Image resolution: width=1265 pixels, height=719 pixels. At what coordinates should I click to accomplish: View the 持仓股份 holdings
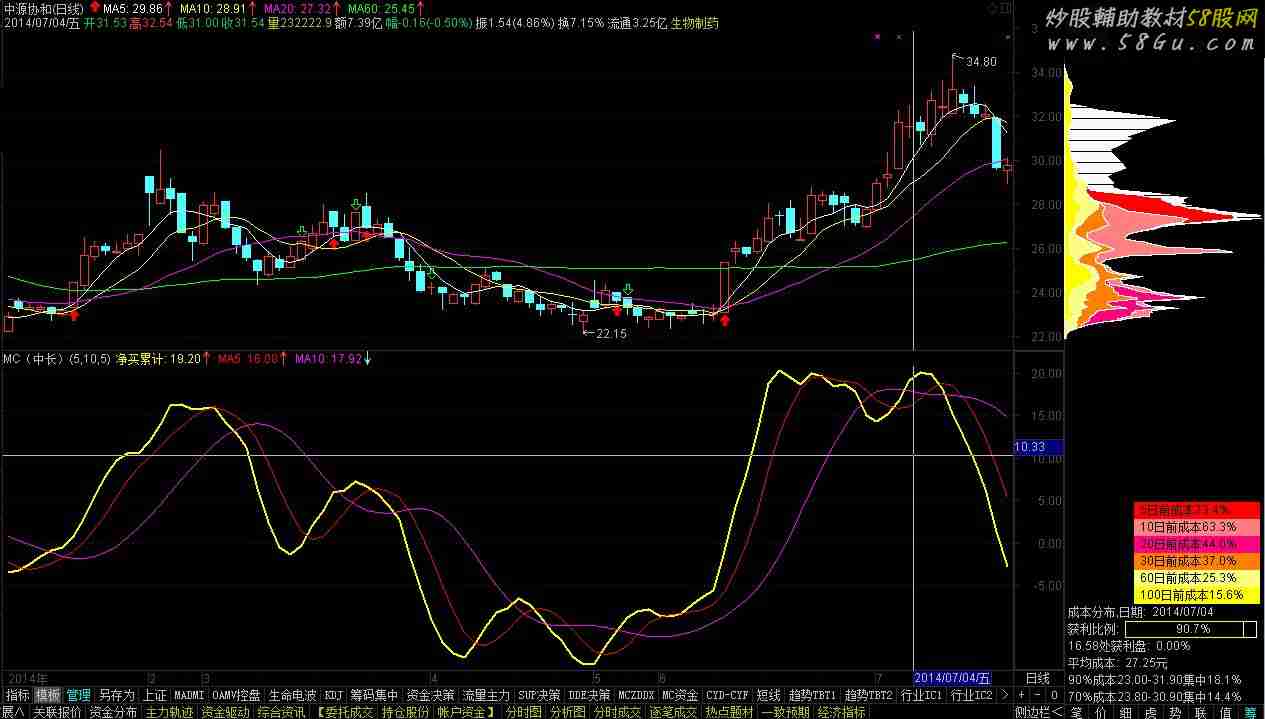tap(405, 712)
